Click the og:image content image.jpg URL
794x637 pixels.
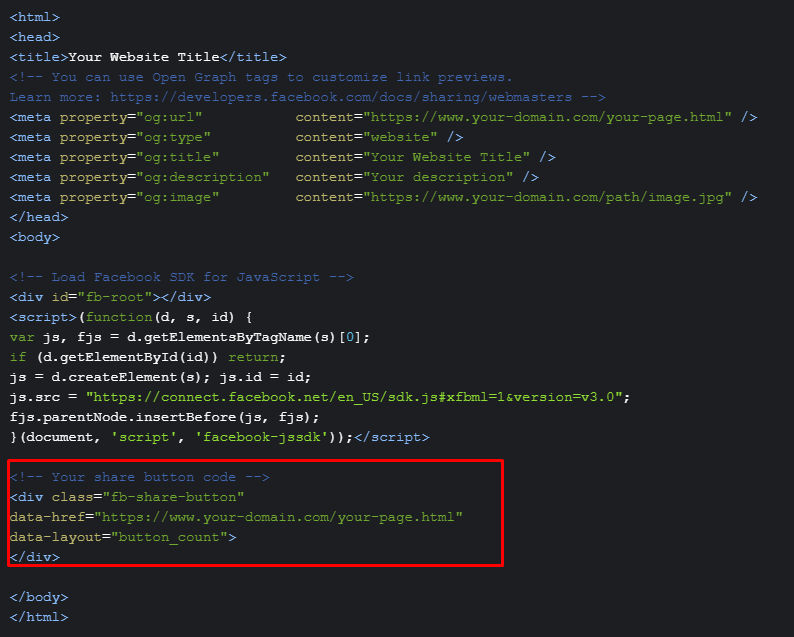(x=548, y=197)
